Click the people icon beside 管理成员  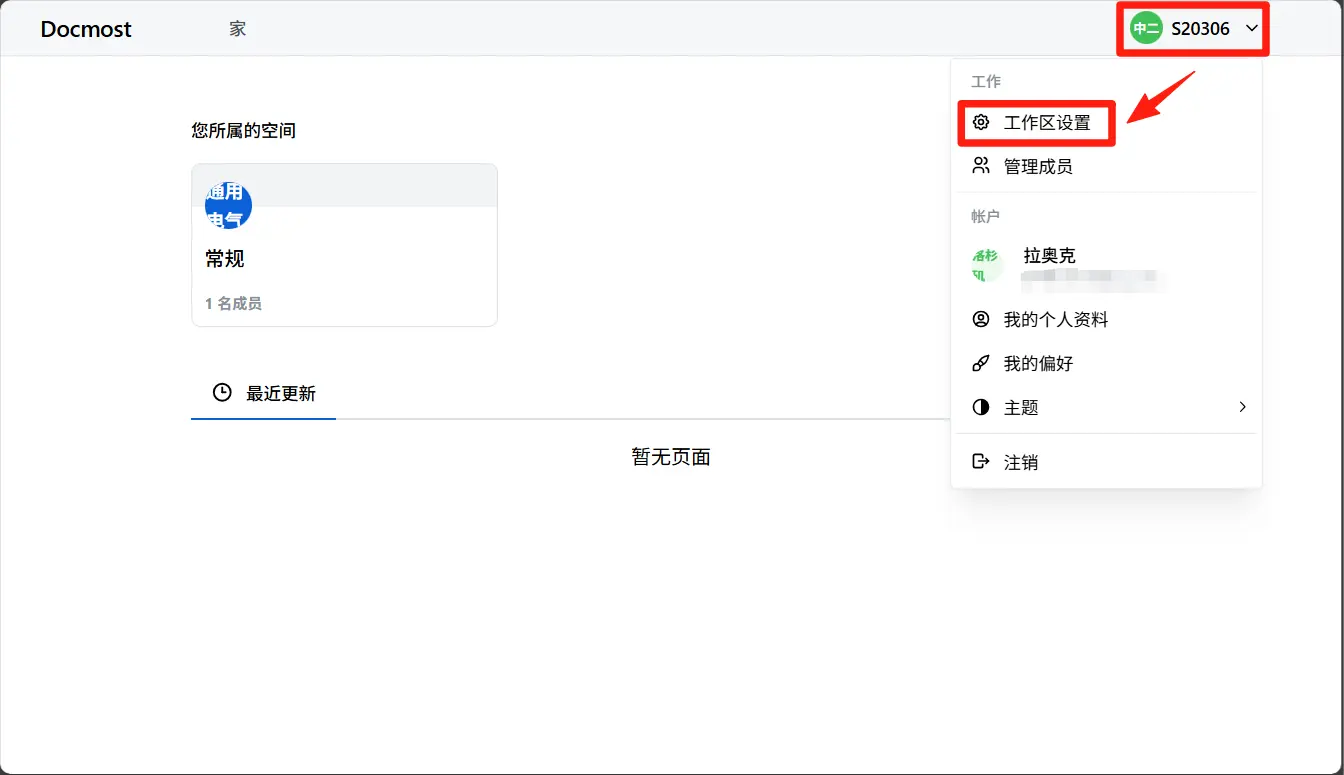tap(981, 166)
